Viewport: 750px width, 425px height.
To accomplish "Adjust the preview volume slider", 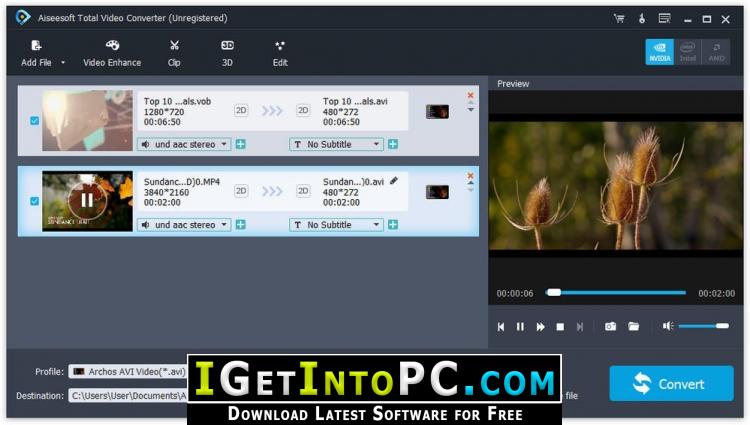I will (x=703, y=326).
